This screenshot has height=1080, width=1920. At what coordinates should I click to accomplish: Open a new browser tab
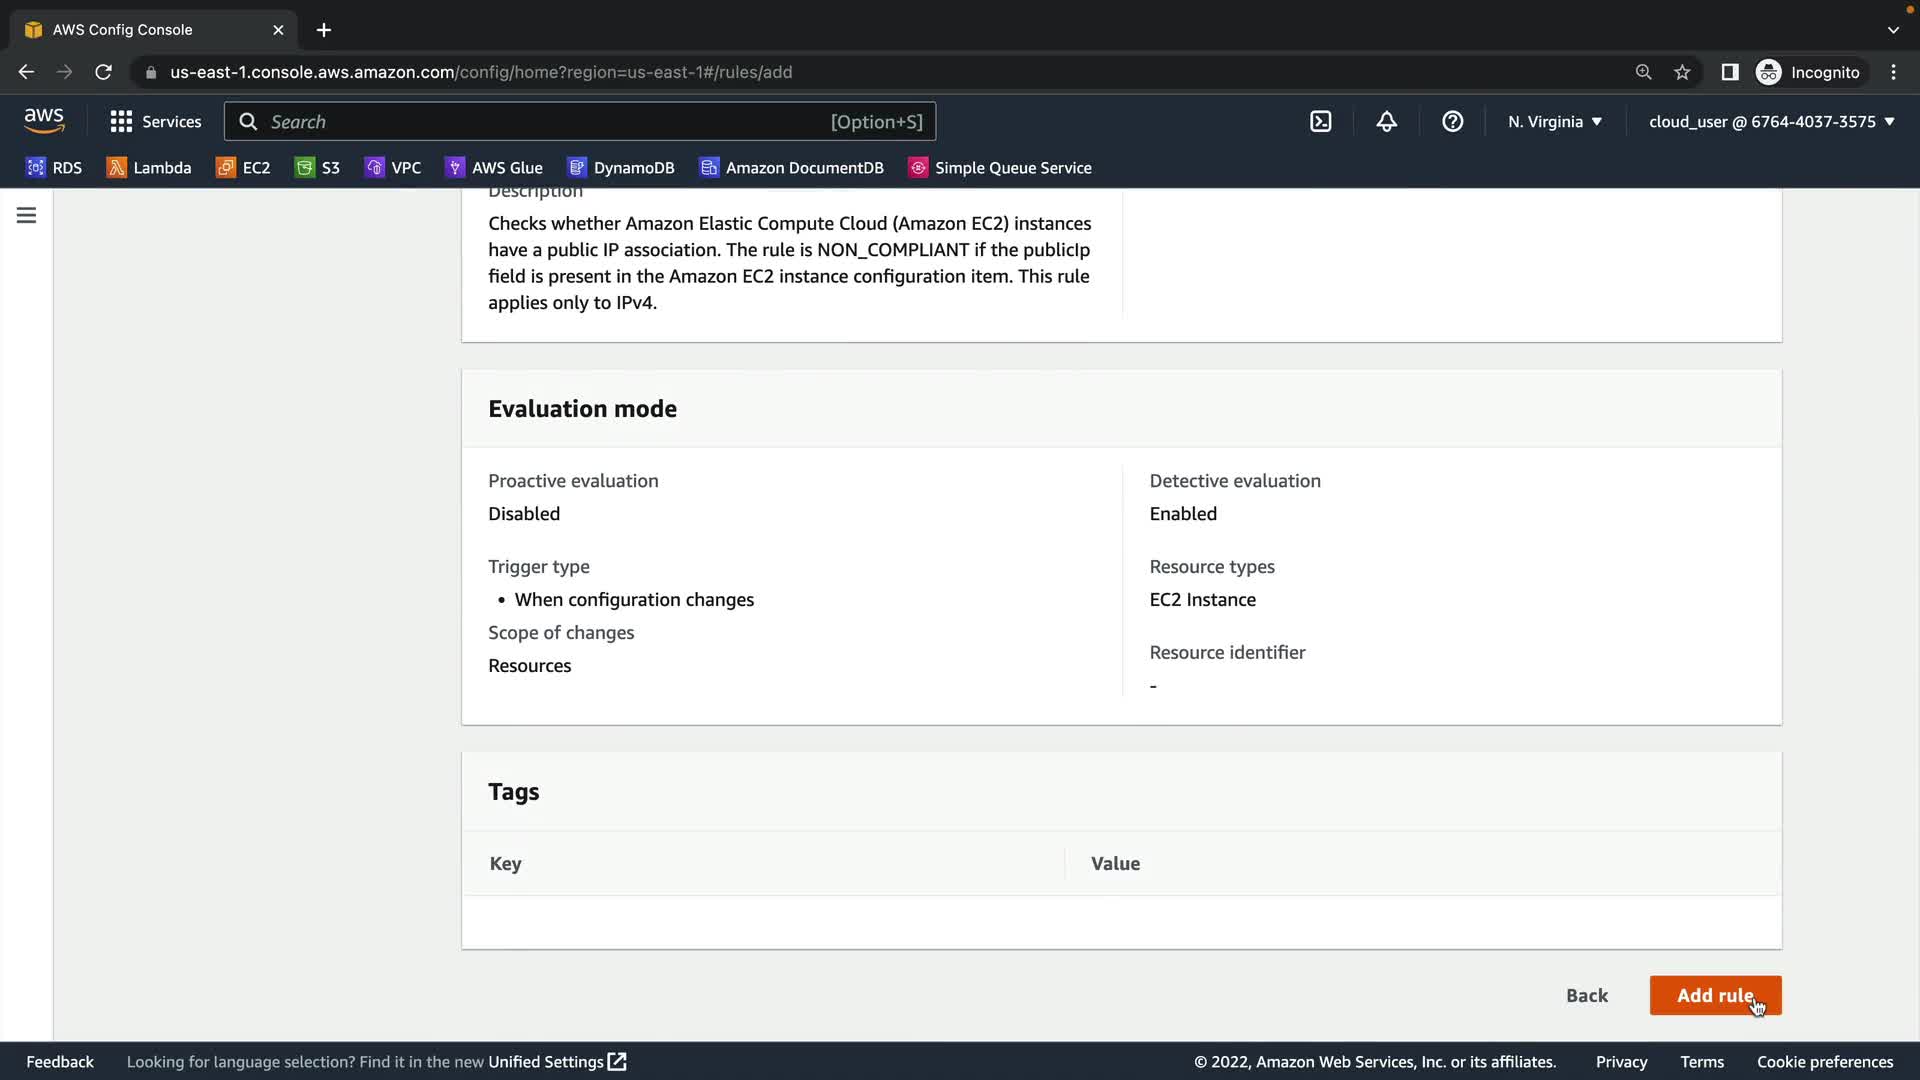coord(324,30)
